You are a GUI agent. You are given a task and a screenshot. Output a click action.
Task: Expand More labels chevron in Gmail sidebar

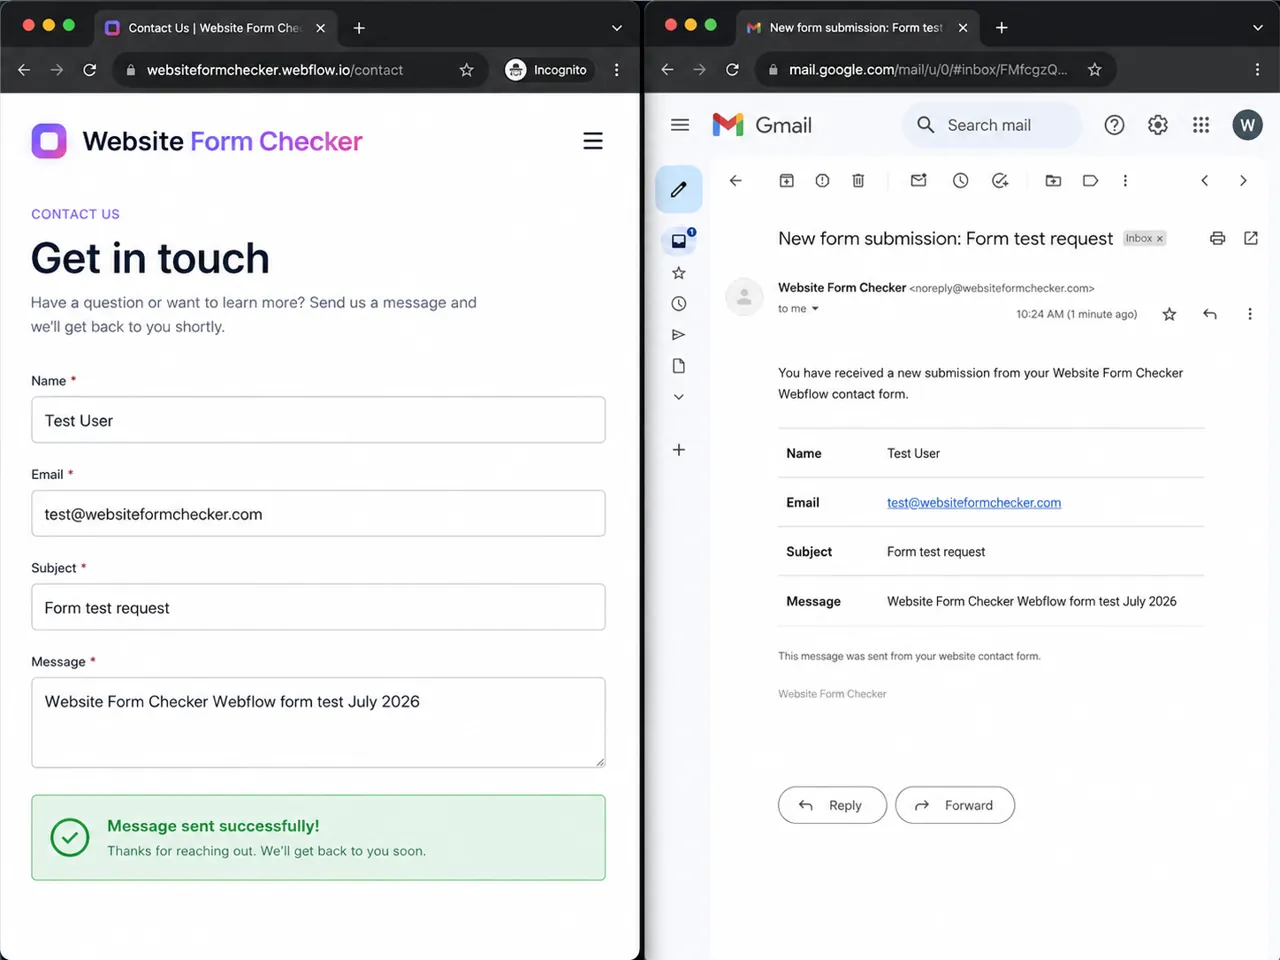point(679,397)
